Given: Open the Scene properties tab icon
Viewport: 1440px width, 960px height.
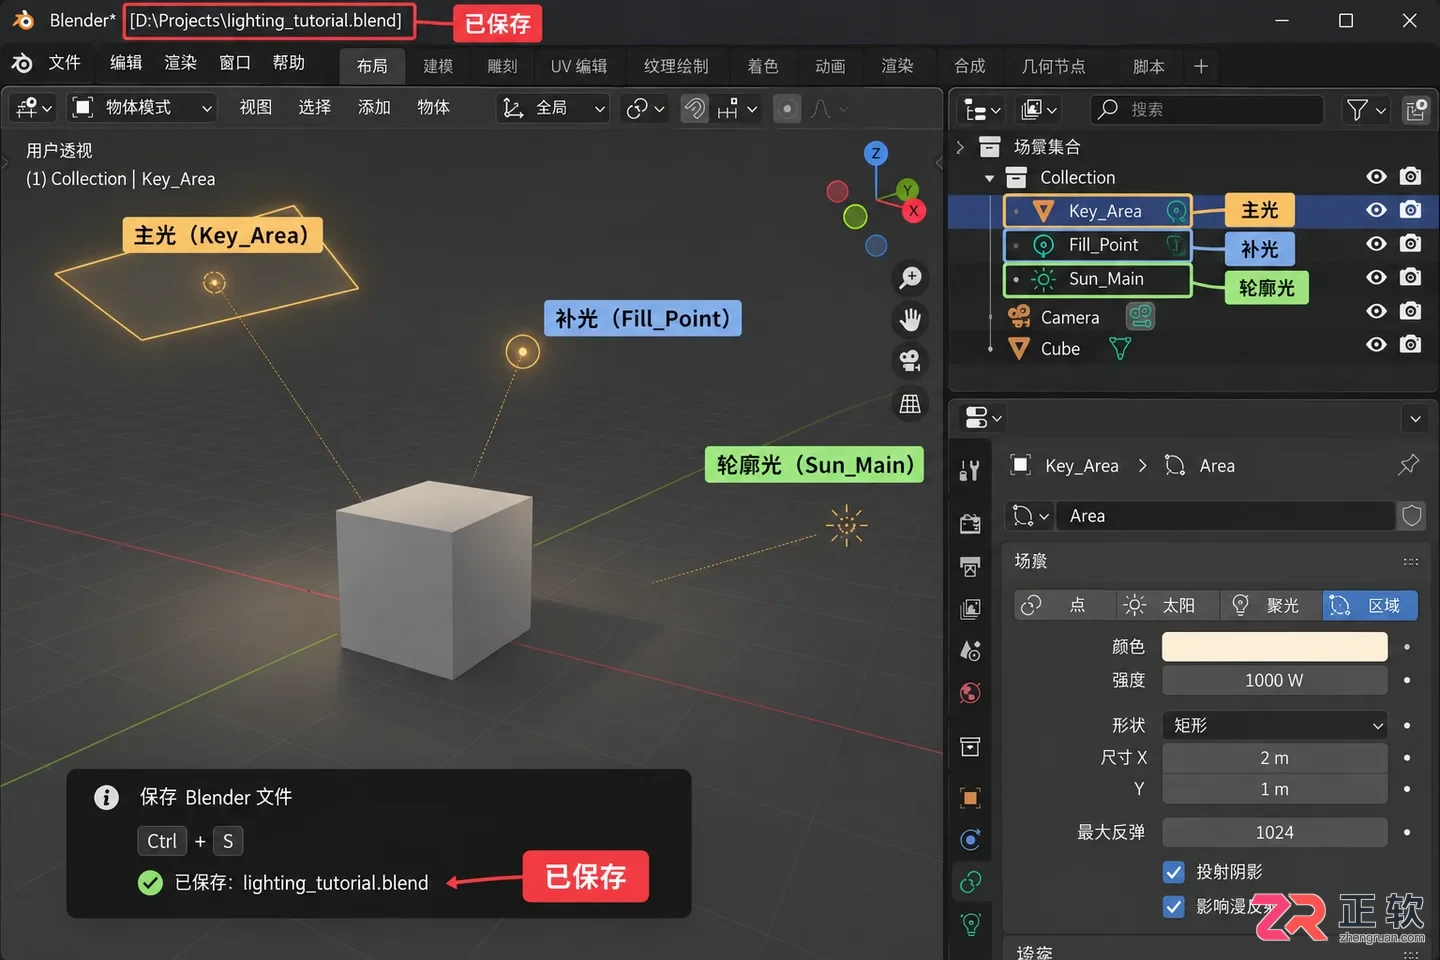Looking at the screenshot, I should (x=969, y=651).
